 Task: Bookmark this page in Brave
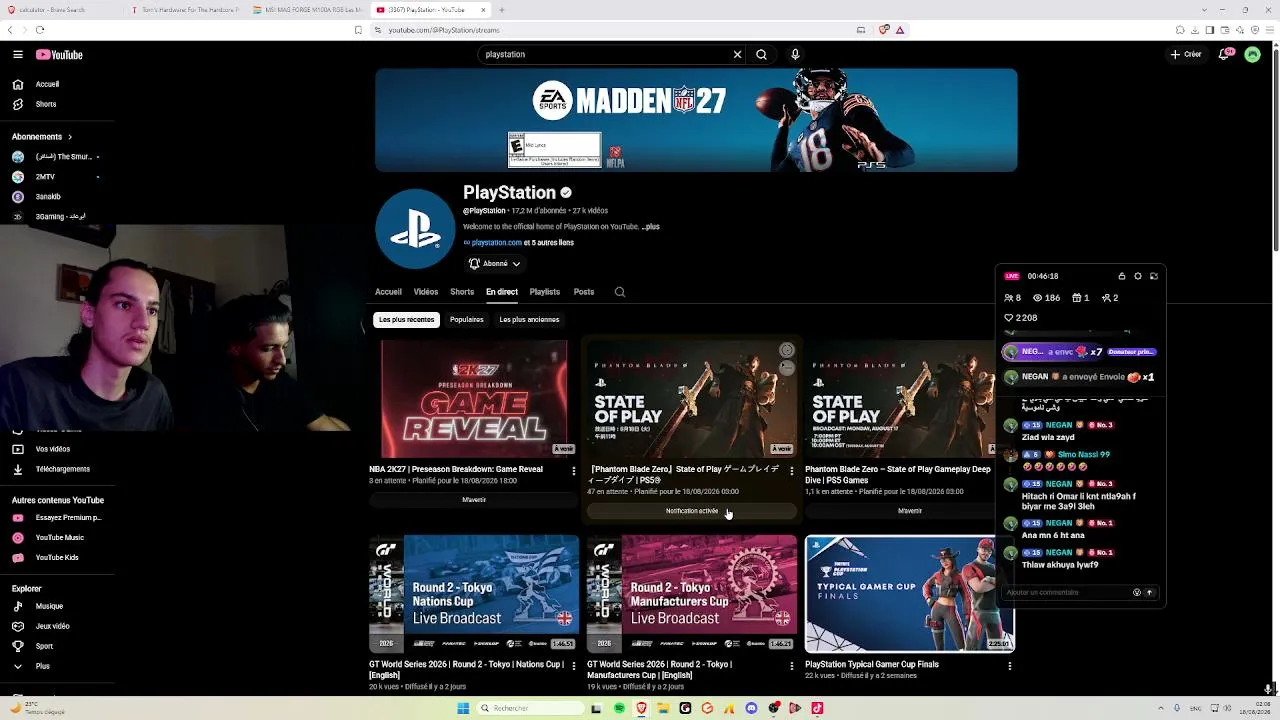point(359,30)
